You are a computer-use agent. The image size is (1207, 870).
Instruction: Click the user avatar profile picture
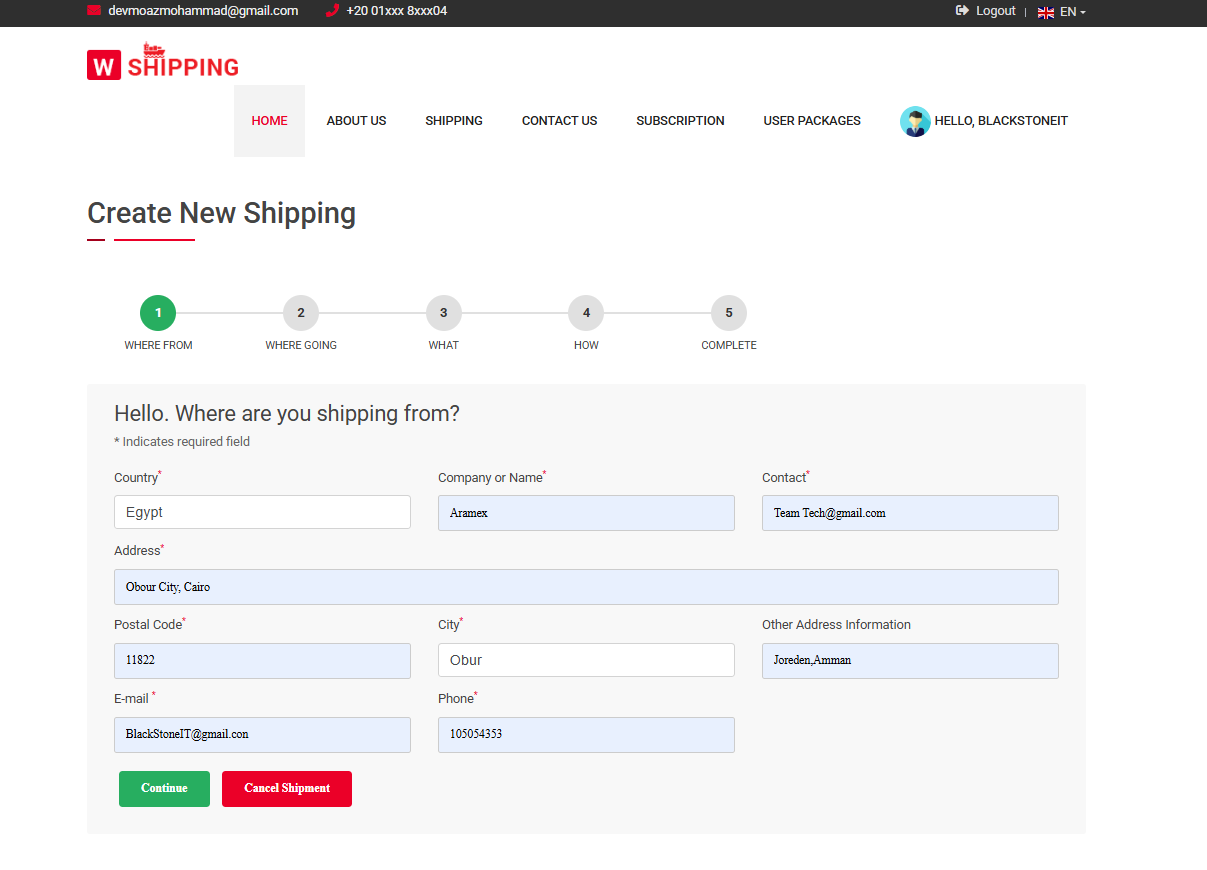pos(915,121)
